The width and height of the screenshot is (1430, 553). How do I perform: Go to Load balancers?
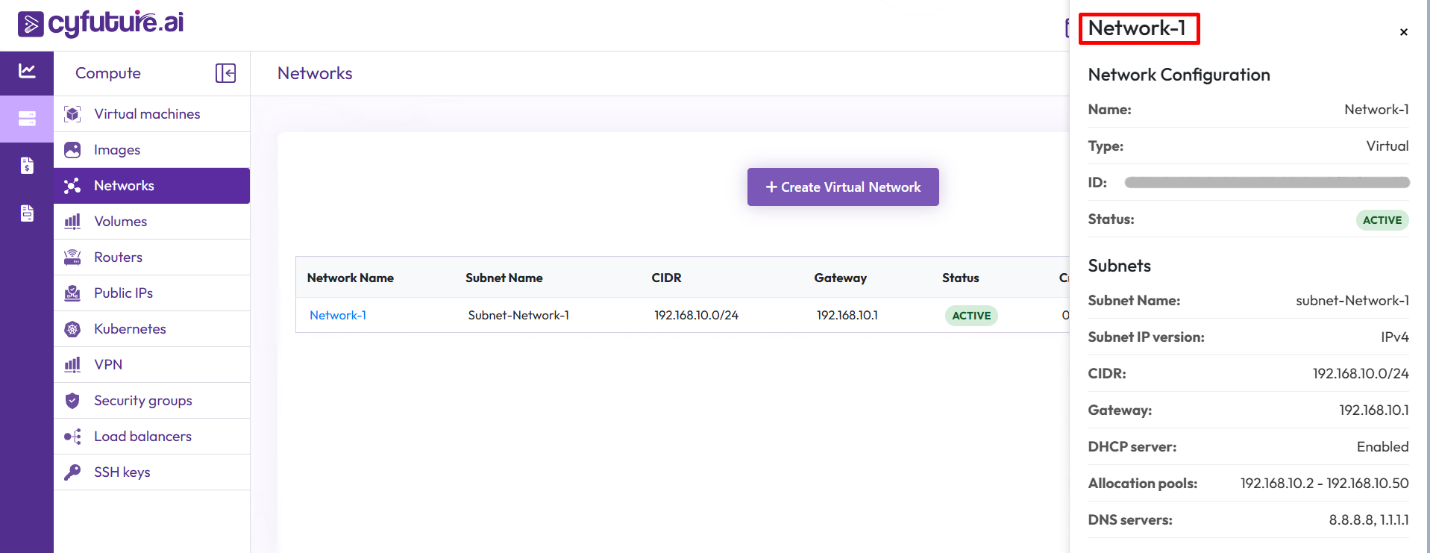pos(142,436)
